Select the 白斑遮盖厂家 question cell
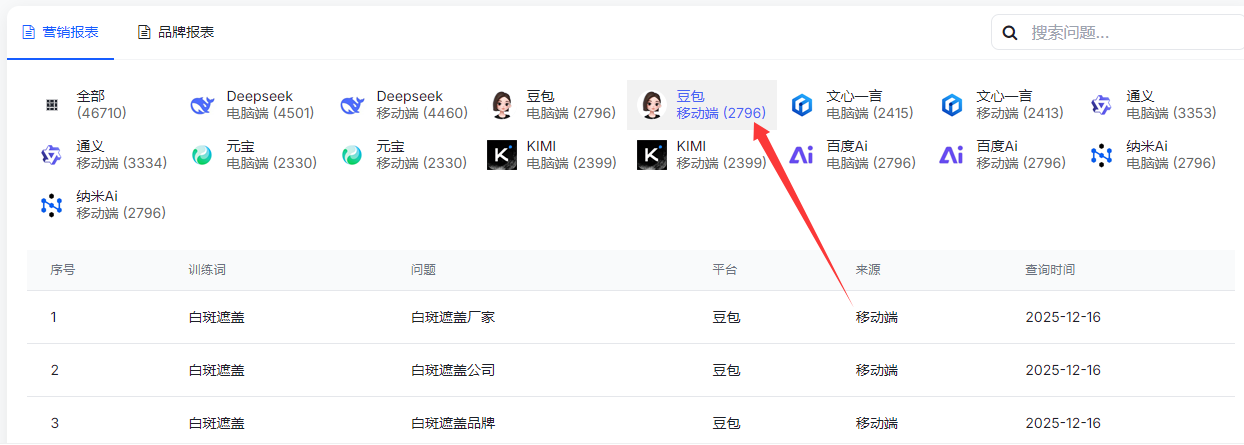The height and width of the screenshot is (445, 1244). (453, 317)
